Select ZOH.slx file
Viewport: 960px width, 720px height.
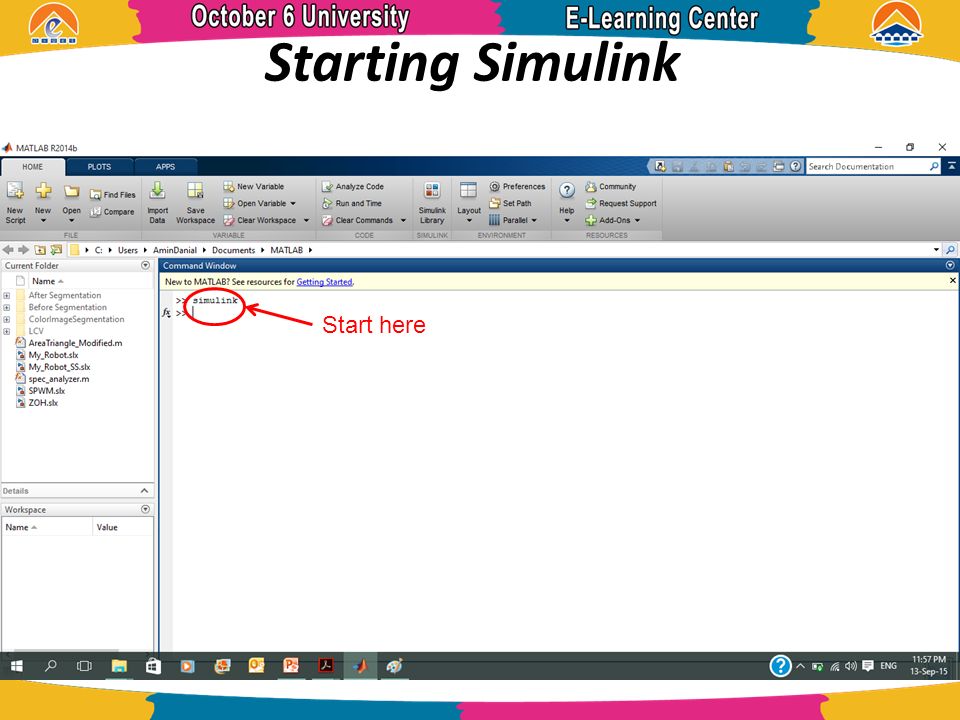[x=43, y=403]
